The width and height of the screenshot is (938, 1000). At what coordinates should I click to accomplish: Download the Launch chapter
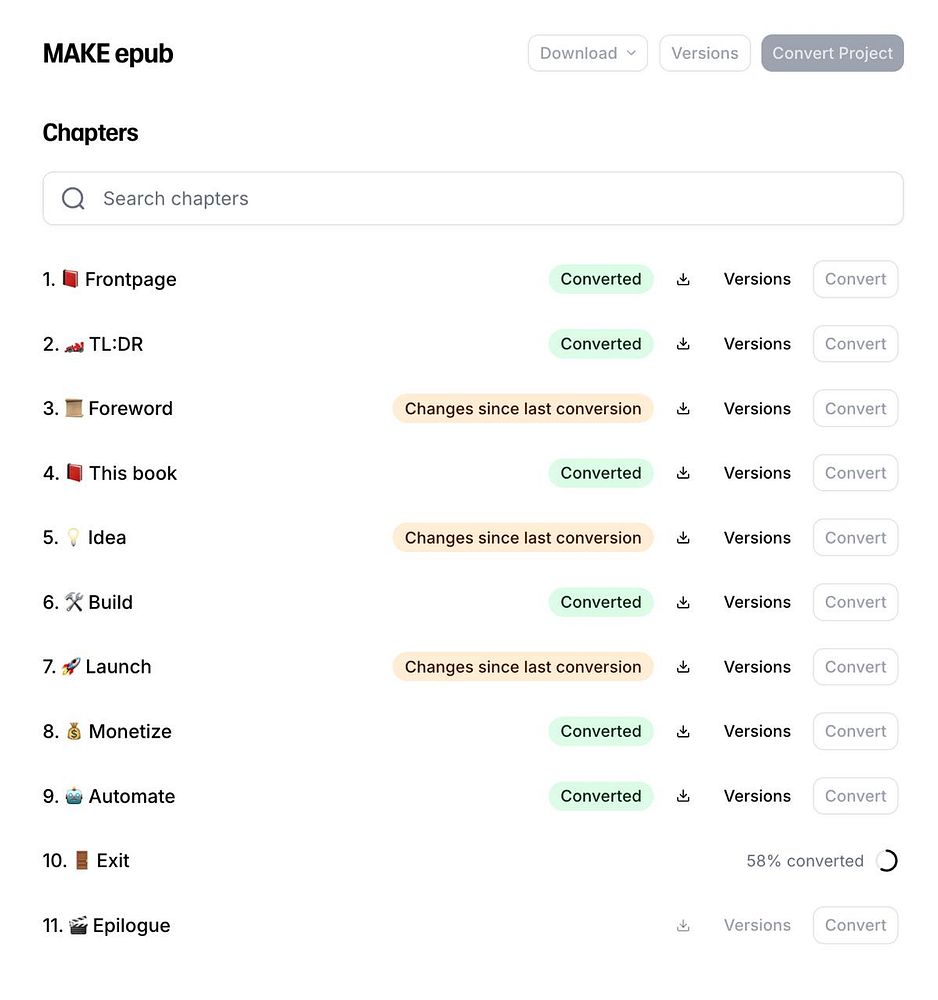click(683, 667)
